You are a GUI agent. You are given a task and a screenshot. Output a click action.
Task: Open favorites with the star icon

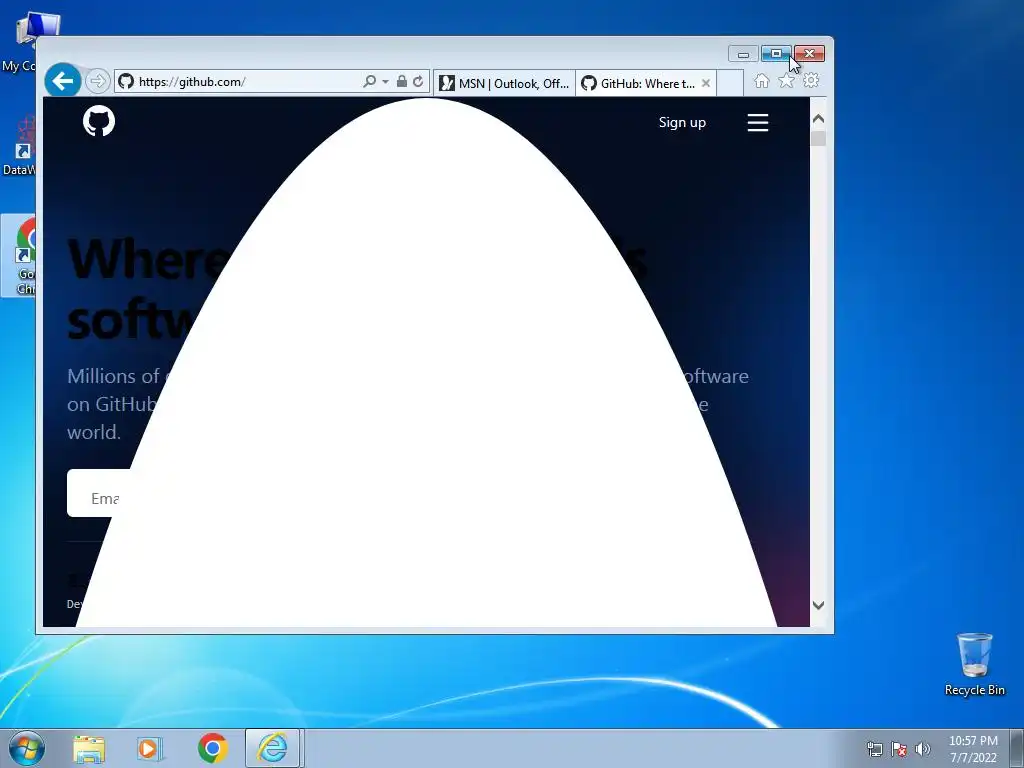point(786,80)
